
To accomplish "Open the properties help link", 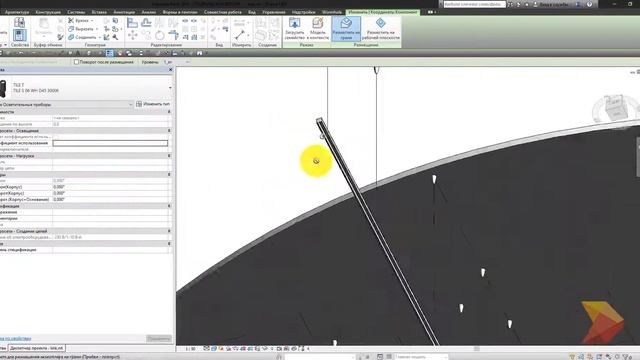I will 16,338.
